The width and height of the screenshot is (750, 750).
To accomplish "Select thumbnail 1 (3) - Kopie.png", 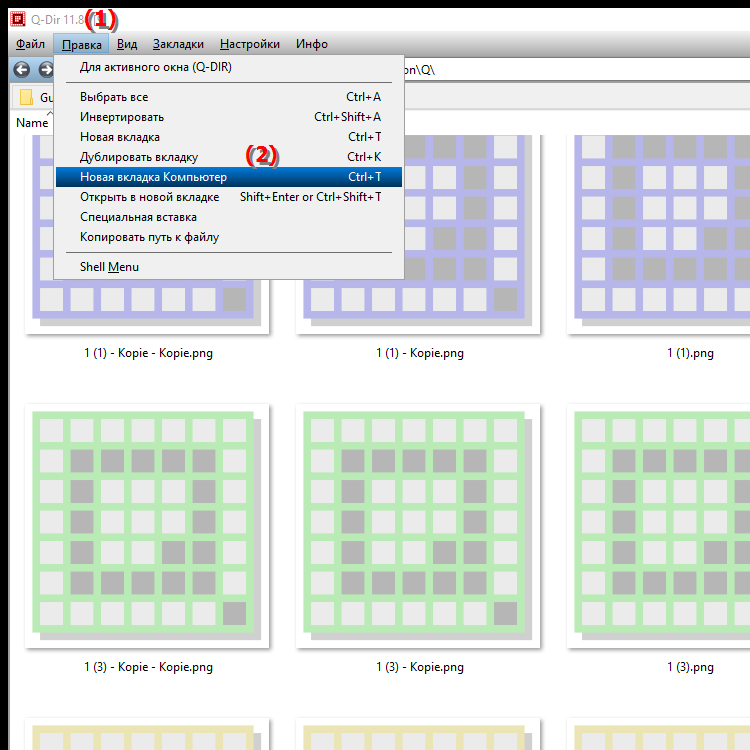I will 418,526.
